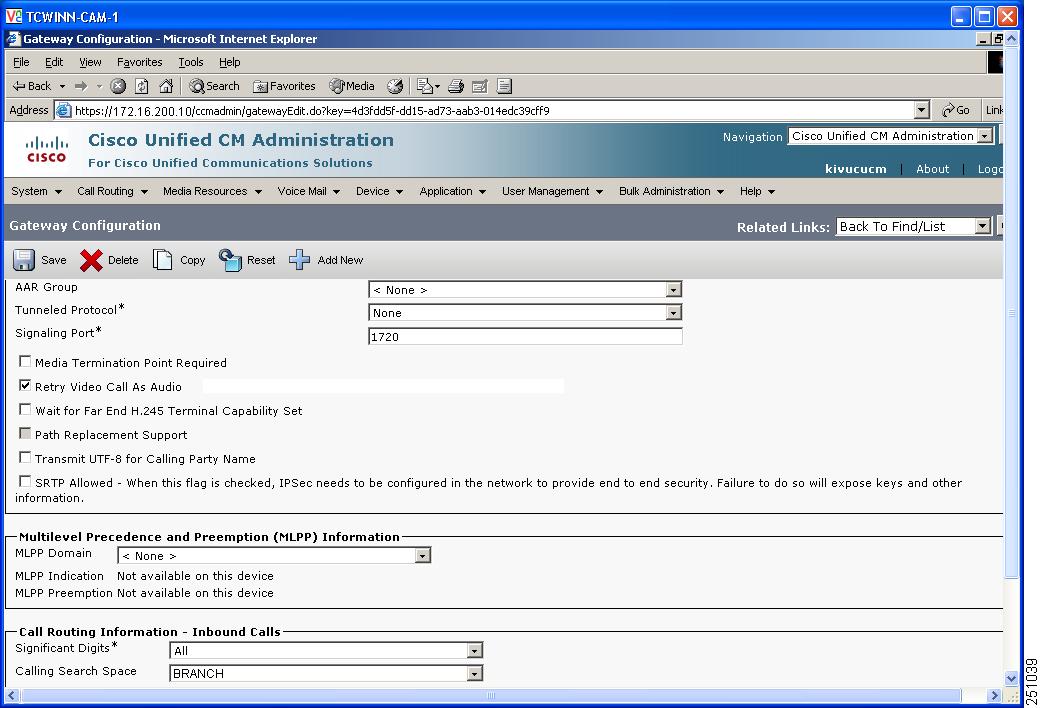Click the Go button beside the address bar

[x=956, y=110]
